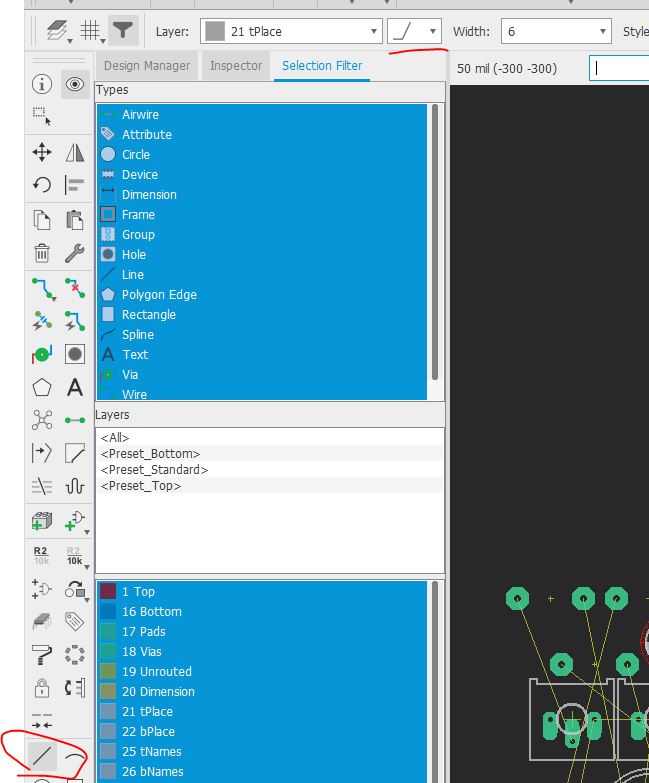Viewport: 649px width, 783px height.
Task: Select the 18 Vias layer row
Action: tap(262, 651)
